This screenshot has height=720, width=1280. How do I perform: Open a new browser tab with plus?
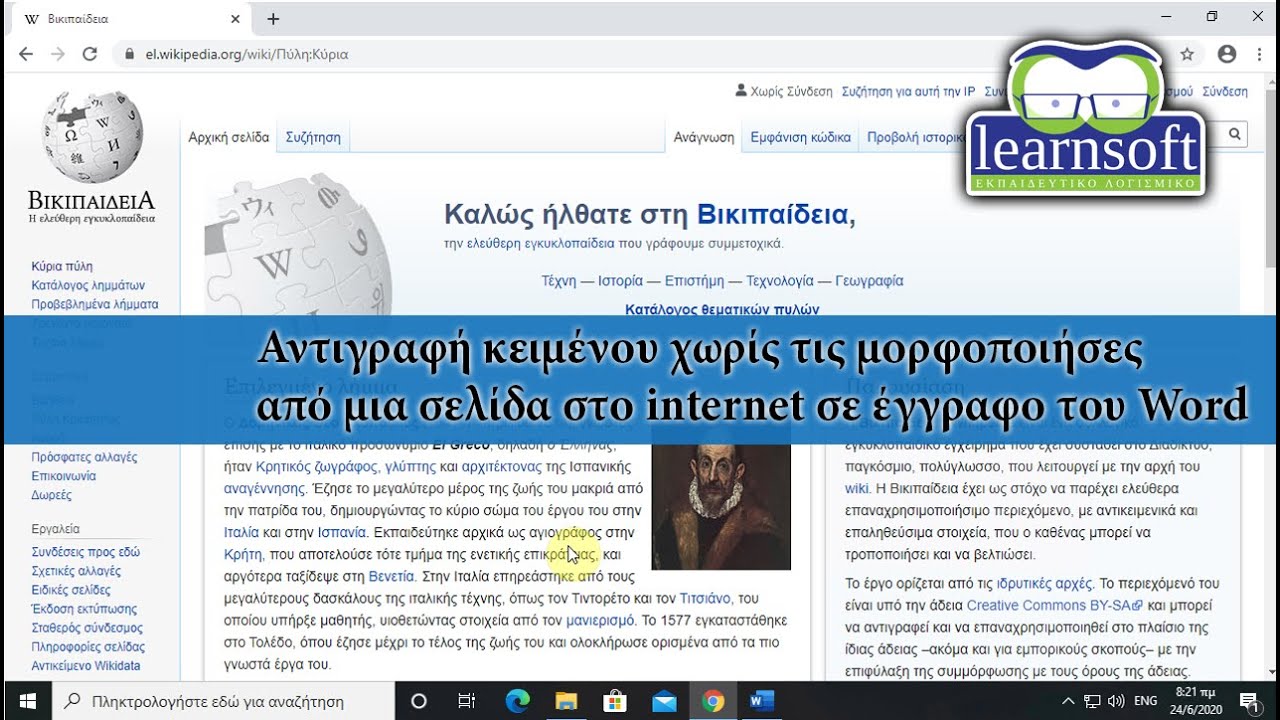pyautogui.click(x=273, y=19)
